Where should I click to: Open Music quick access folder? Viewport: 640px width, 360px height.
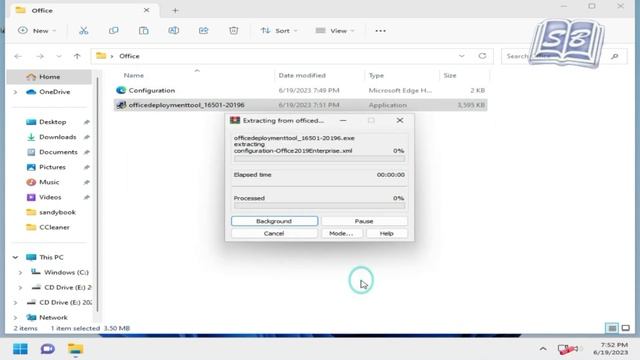(x=49, y=182)
